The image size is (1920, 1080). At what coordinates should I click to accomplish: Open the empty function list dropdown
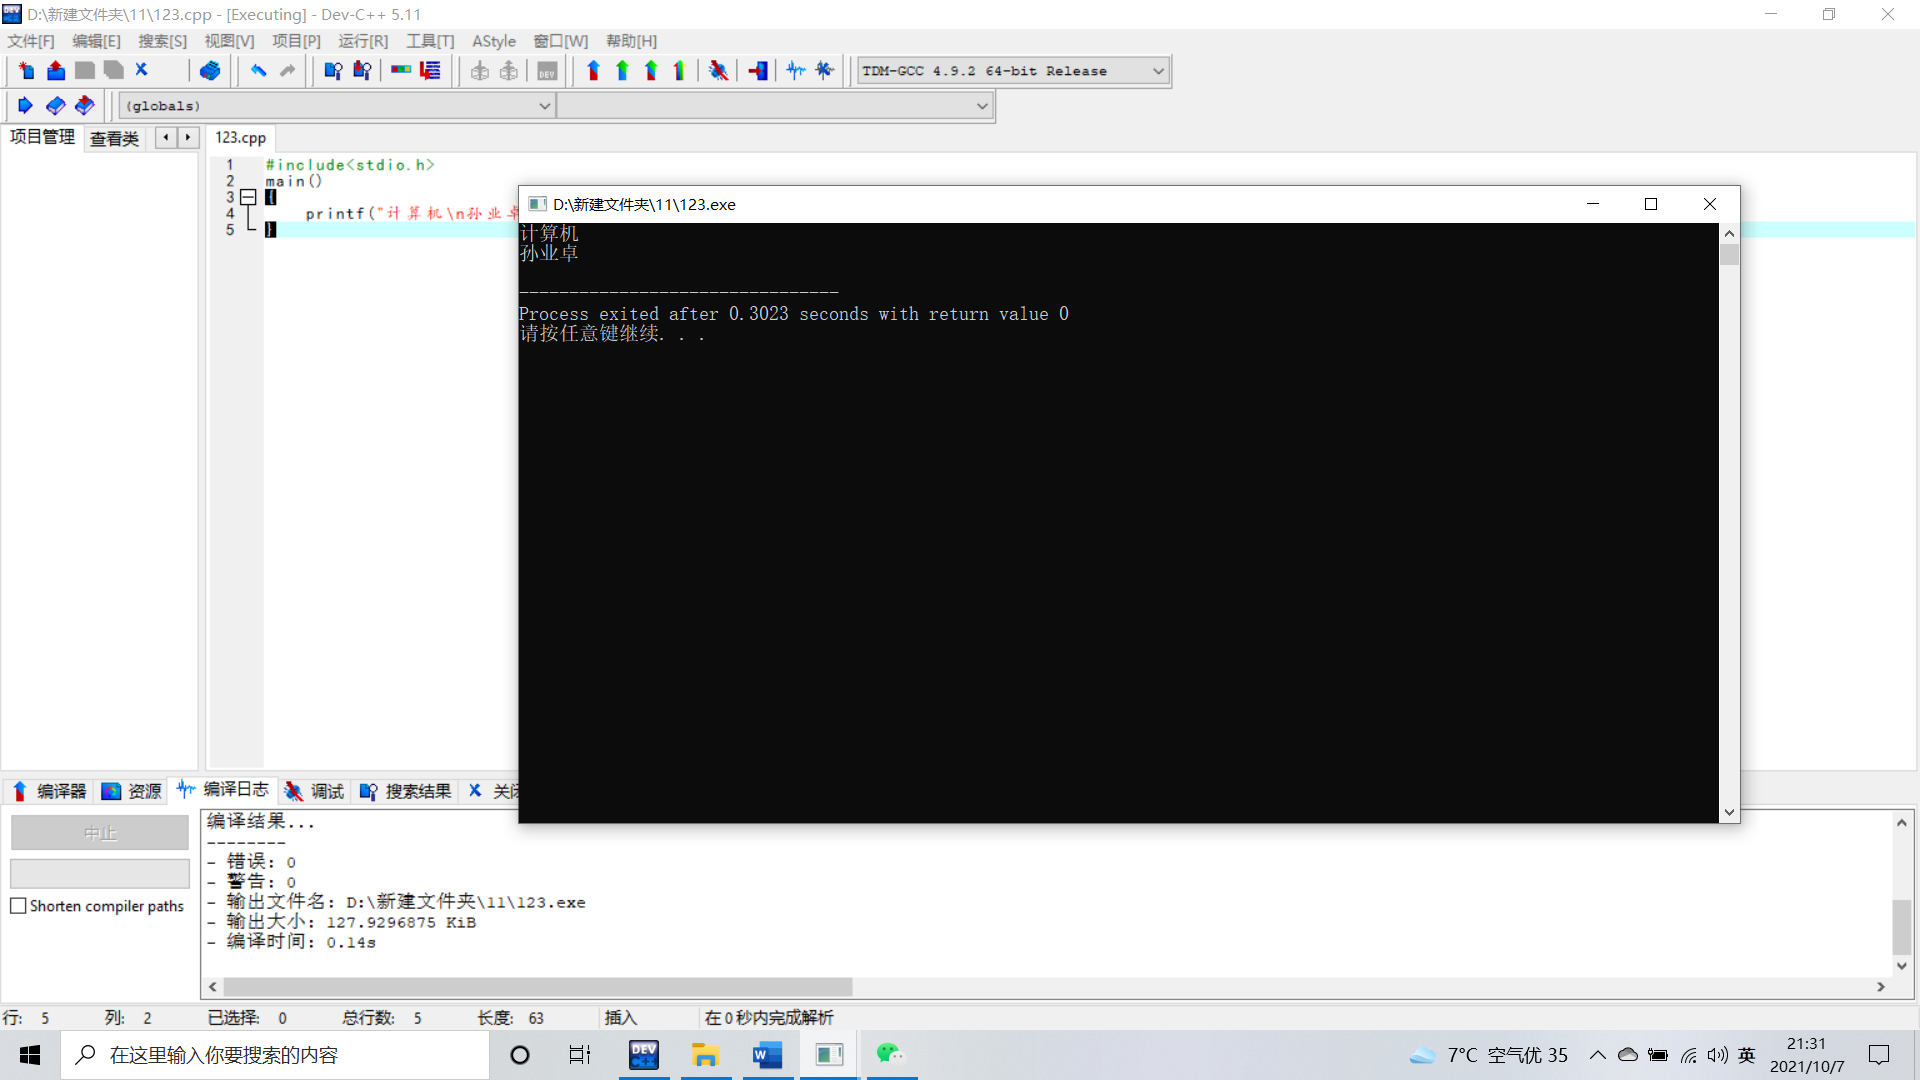coord(982,106)
